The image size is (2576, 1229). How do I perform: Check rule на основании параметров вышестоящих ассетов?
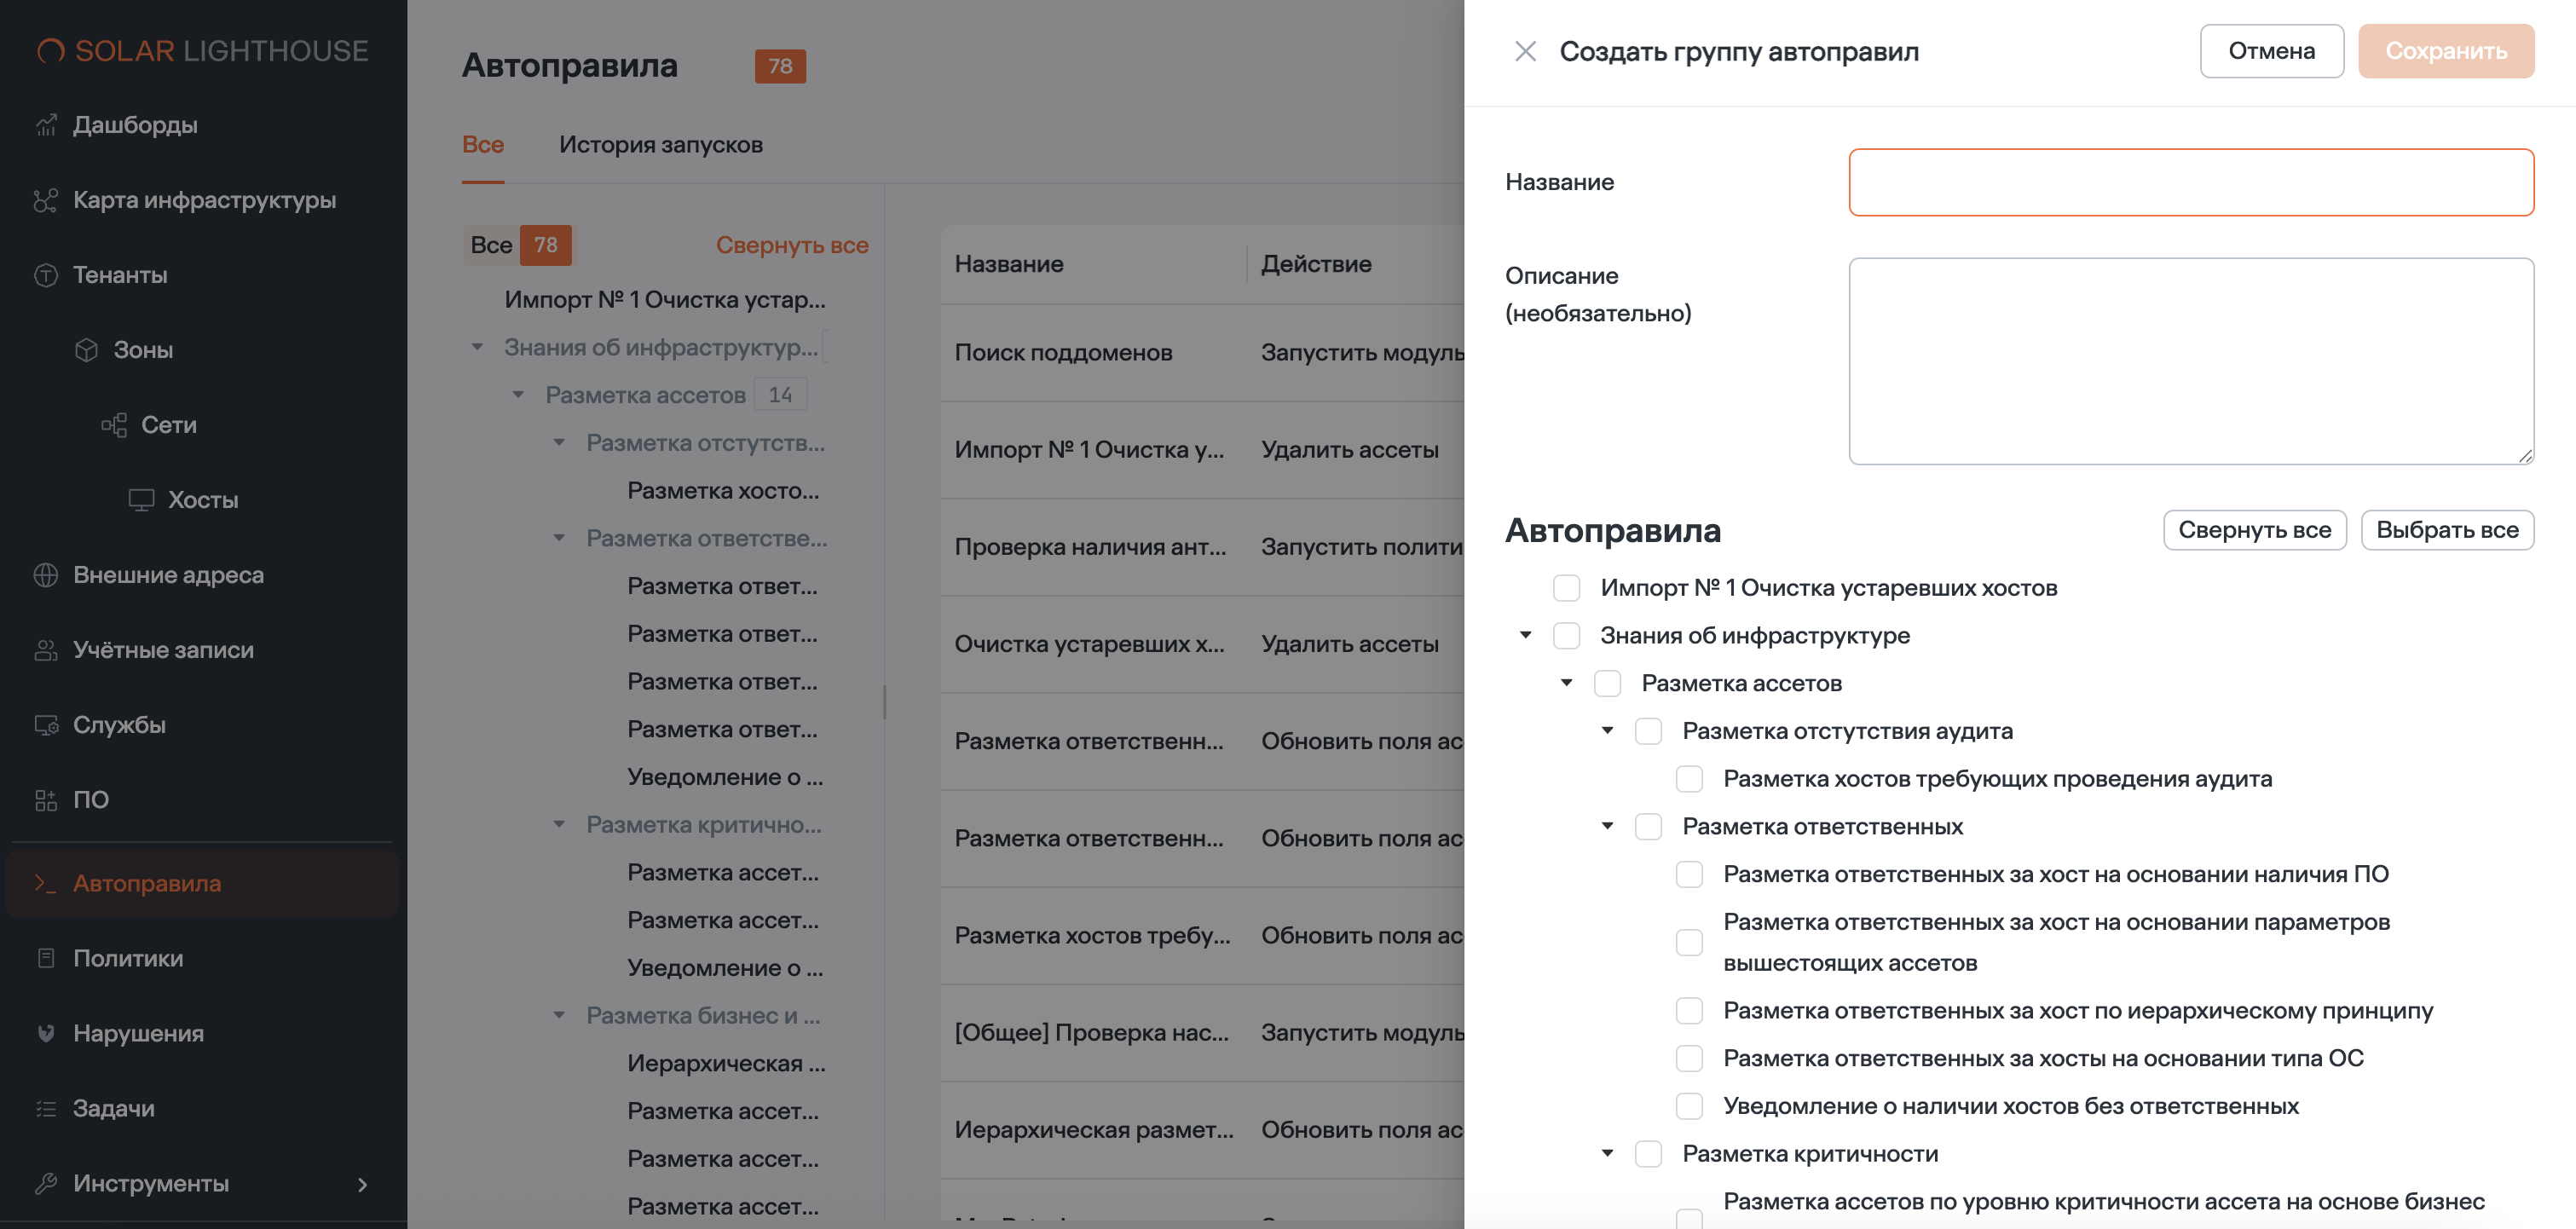click(1690, 943)
